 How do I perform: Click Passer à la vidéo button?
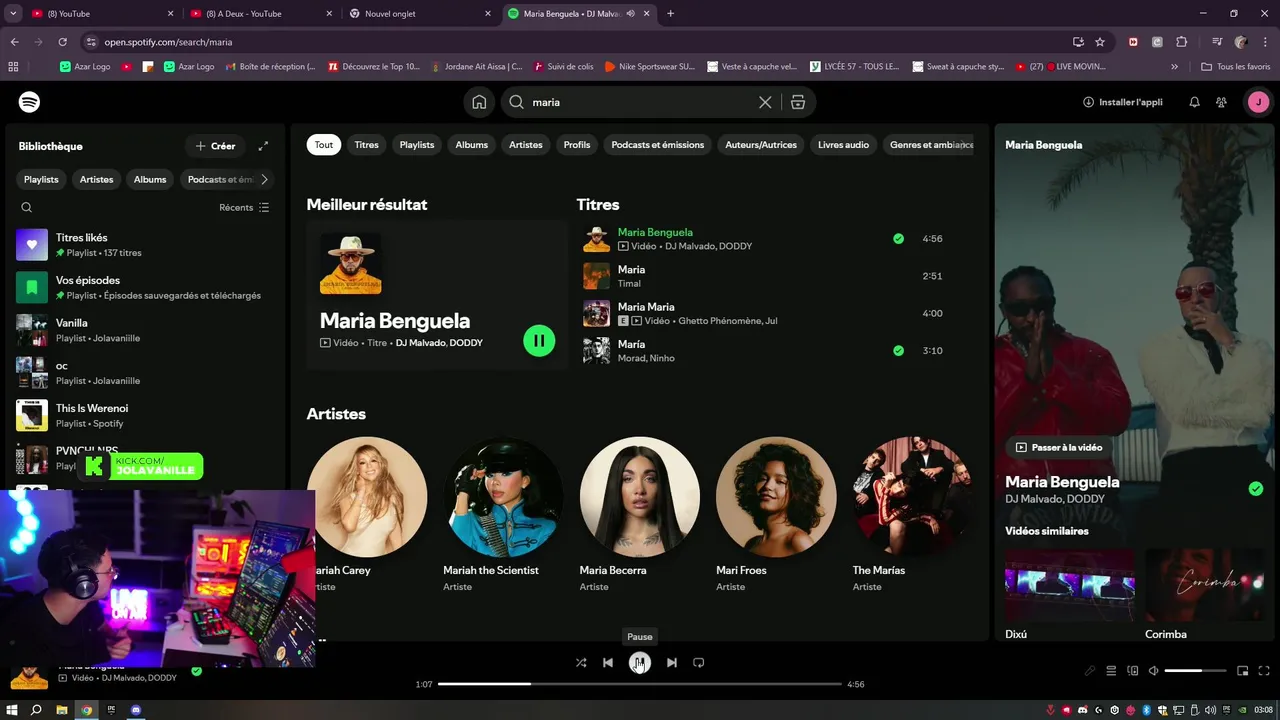point(1059,447)
